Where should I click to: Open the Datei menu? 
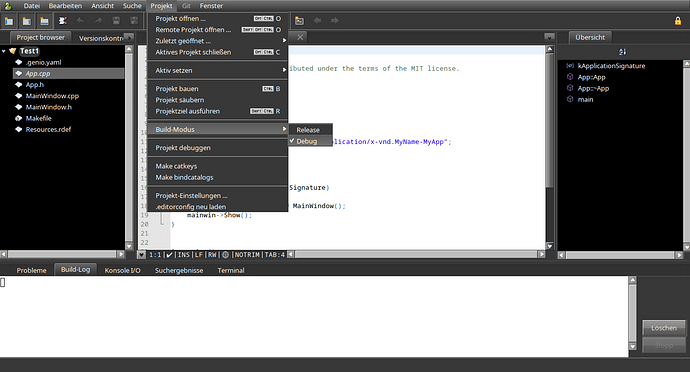[32, 6]
